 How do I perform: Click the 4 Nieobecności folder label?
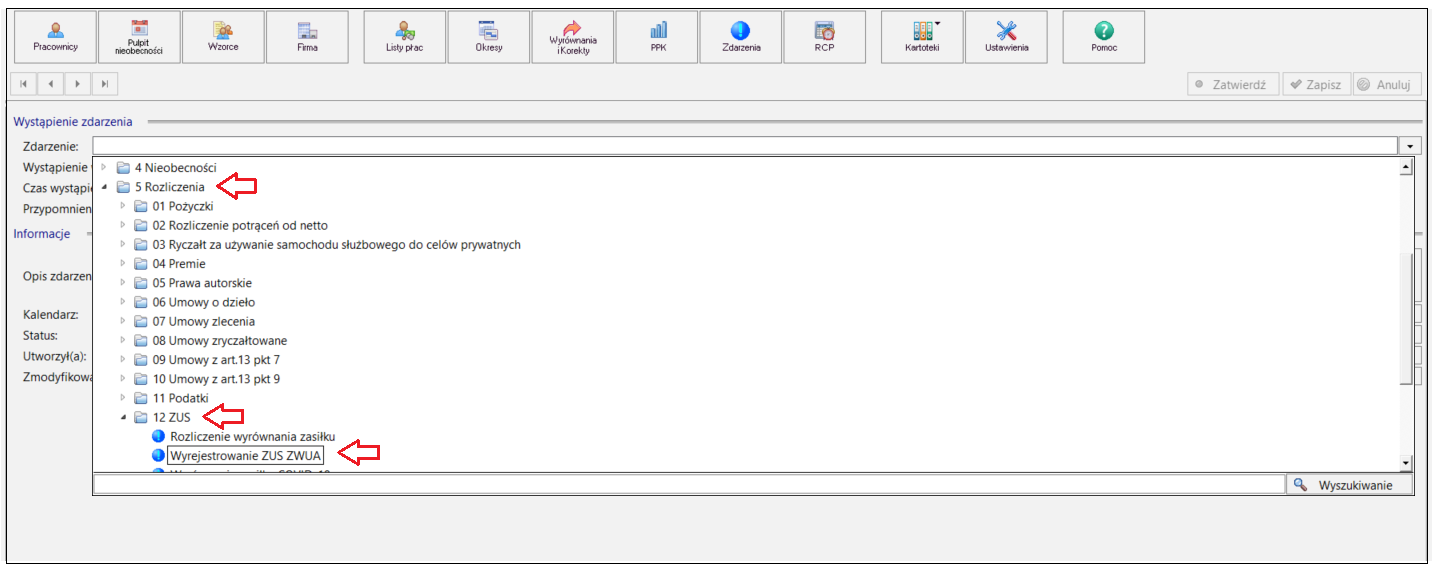pos(175,168)
